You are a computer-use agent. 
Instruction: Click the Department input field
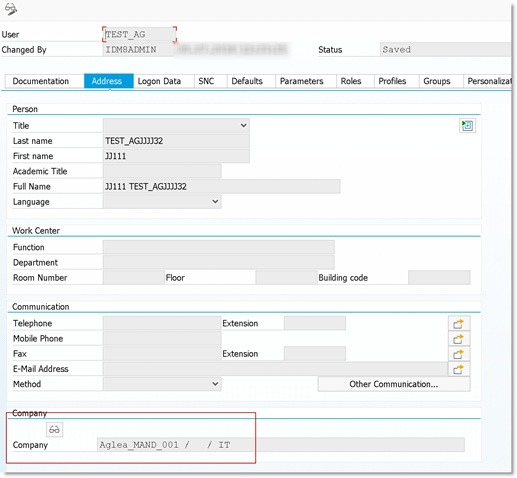(x=219, y=263)
